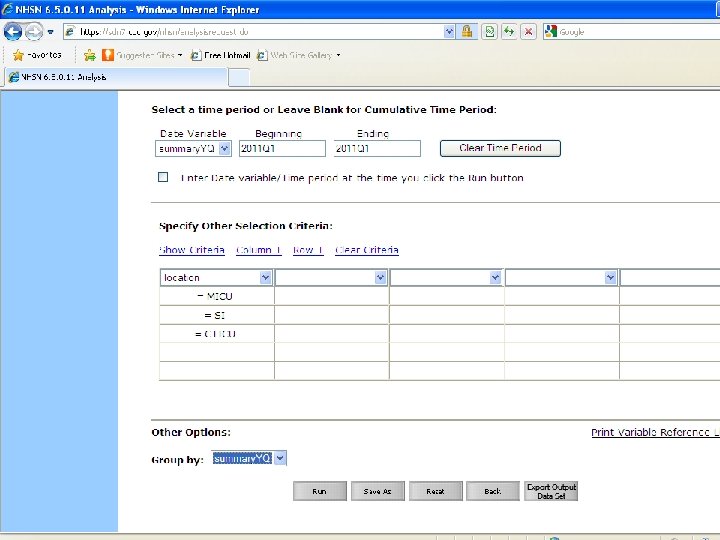Open the Suggested Sites favorites item
This screenshot has width=720, height=540.
point(142,55)
